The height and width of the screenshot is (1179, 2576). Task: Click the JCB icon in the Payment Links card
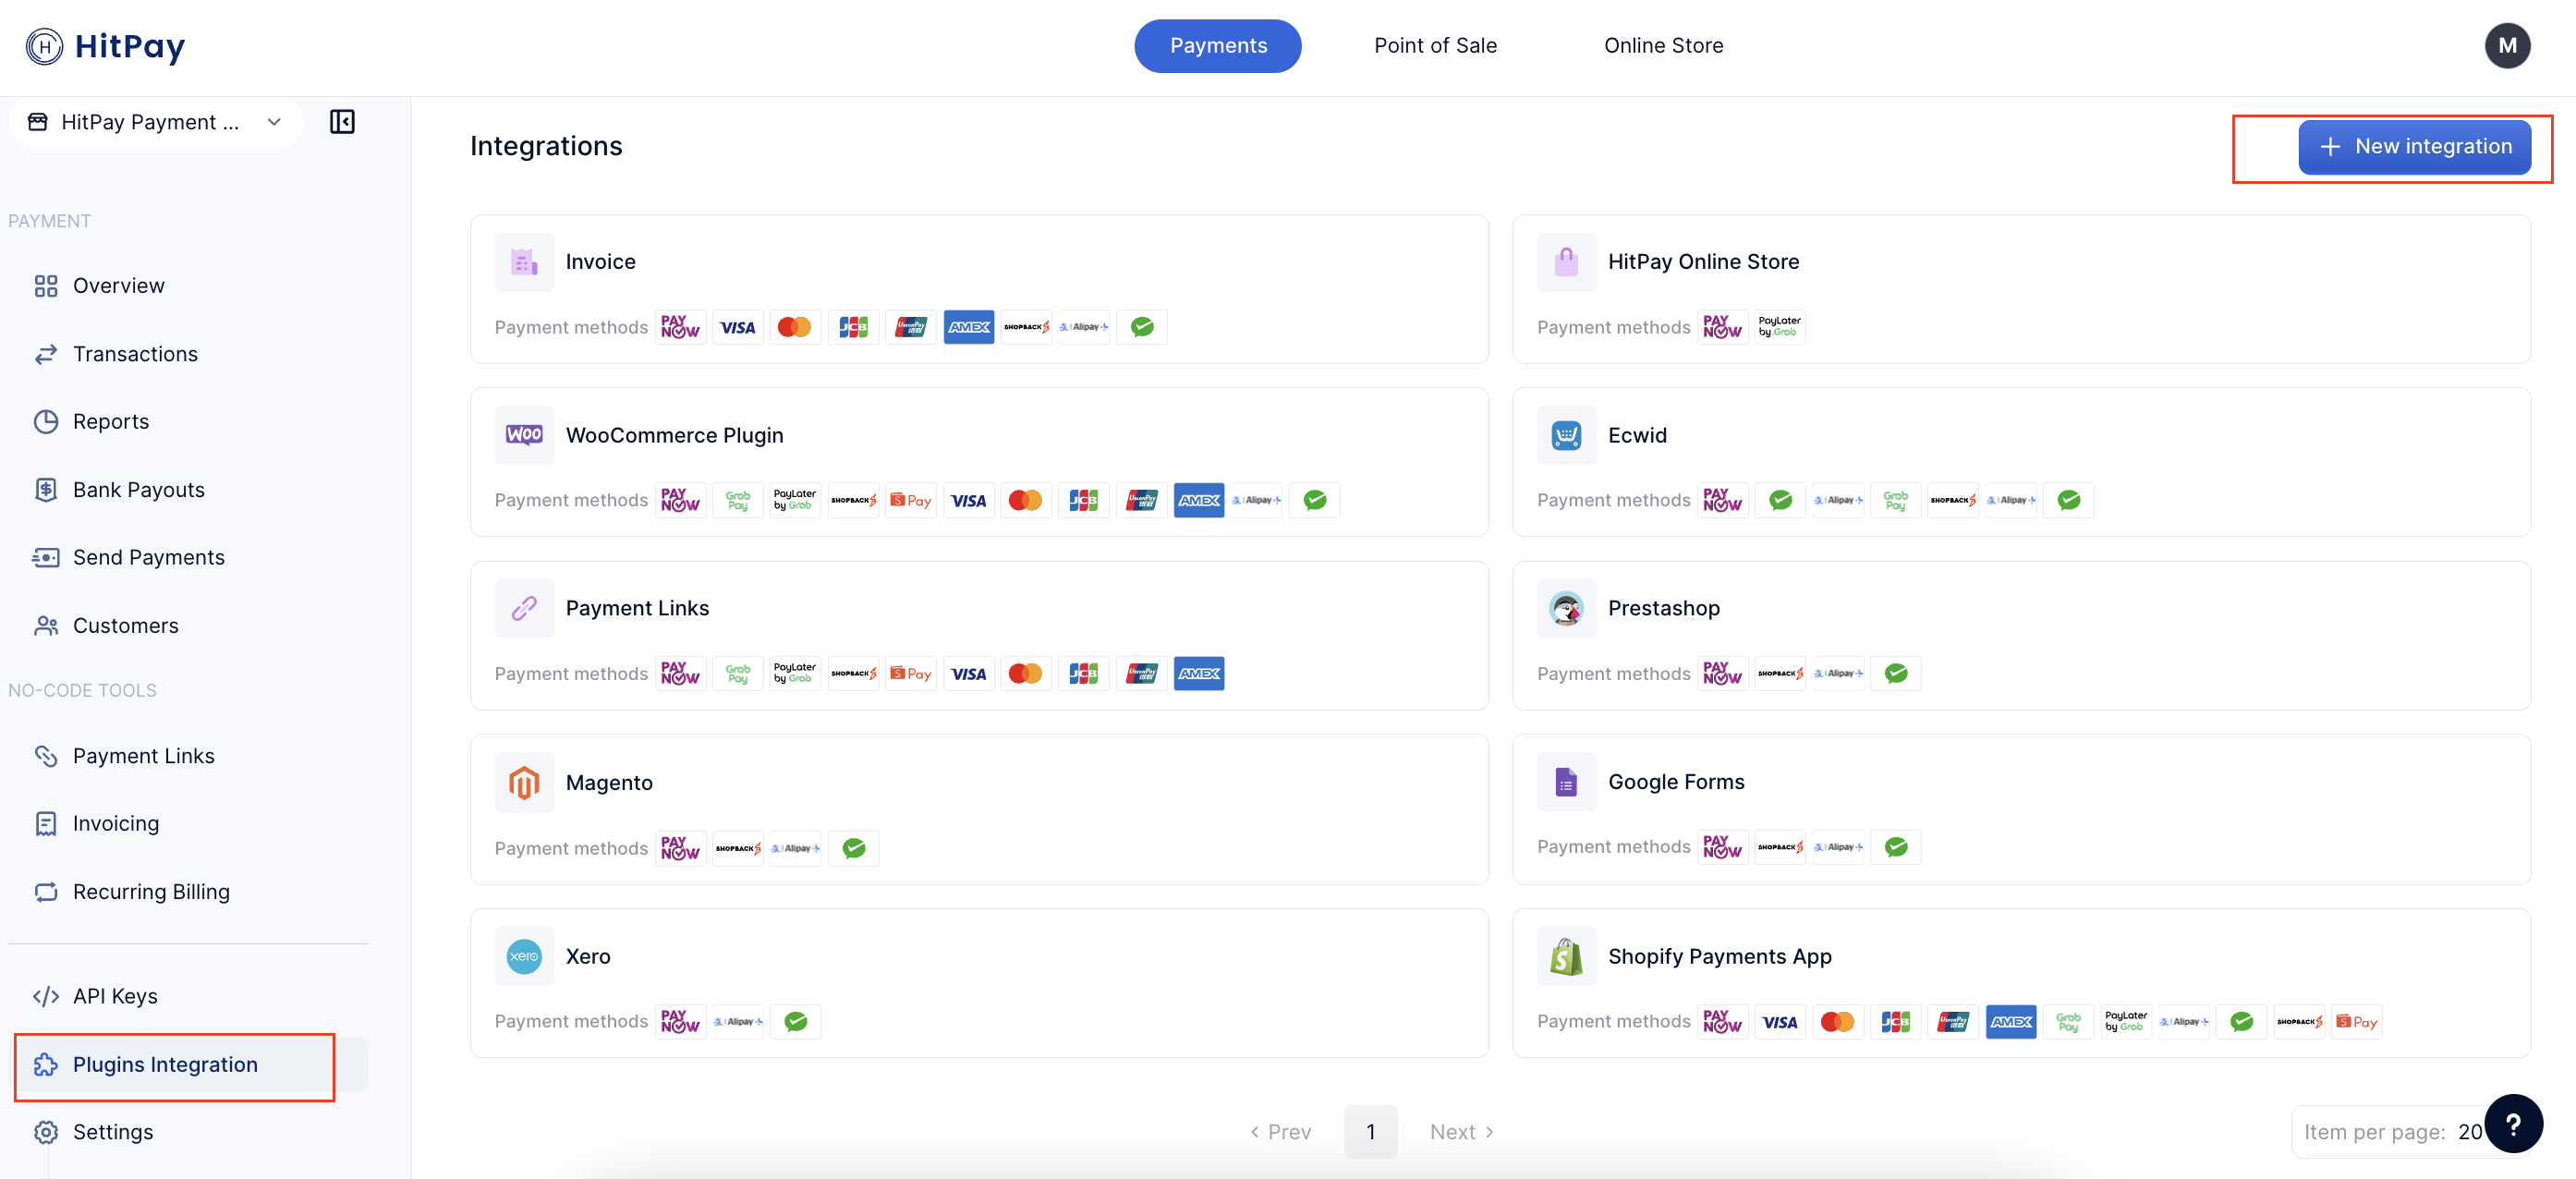coord(1084,673)
